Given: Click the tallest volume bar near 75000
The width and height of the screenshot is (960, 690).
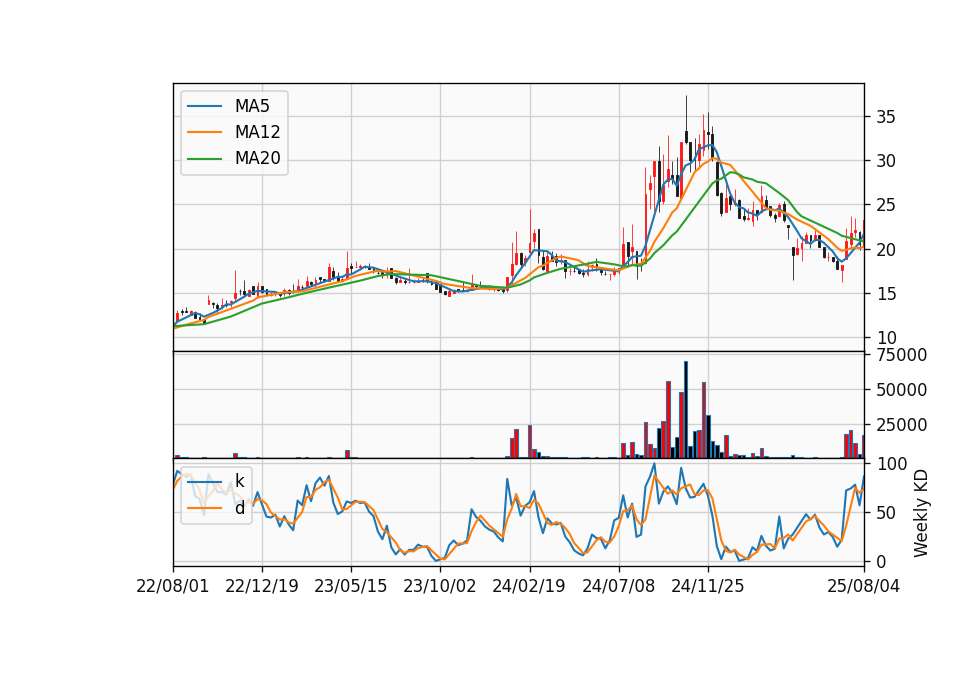Looking at the screenshot, I should point(686,410).
